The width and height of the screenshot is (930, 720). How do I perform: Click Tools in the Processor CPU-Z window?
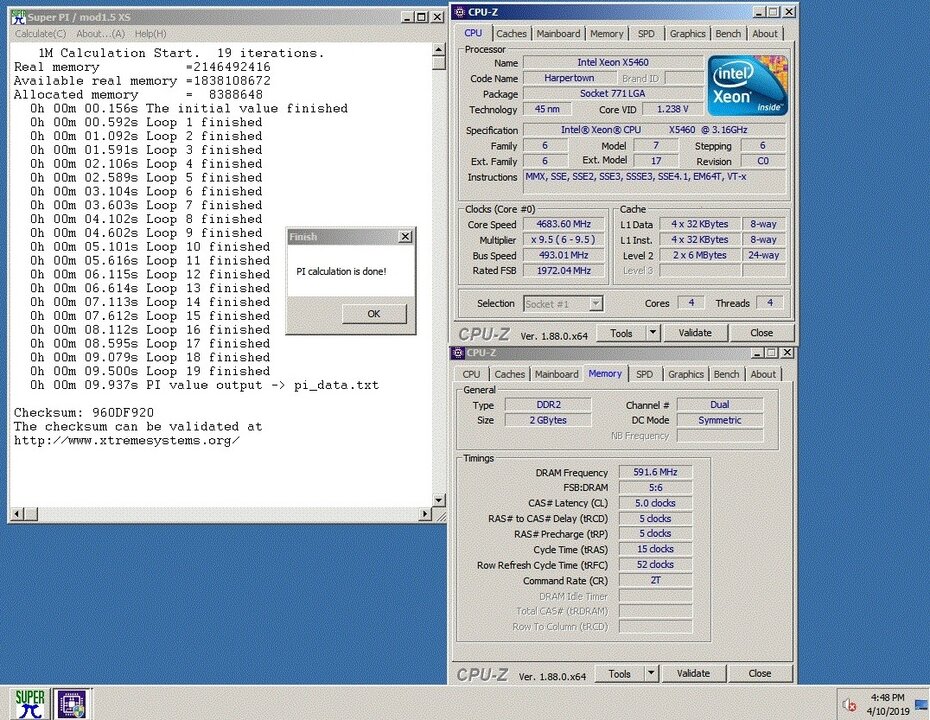click(x=621, y=333)
